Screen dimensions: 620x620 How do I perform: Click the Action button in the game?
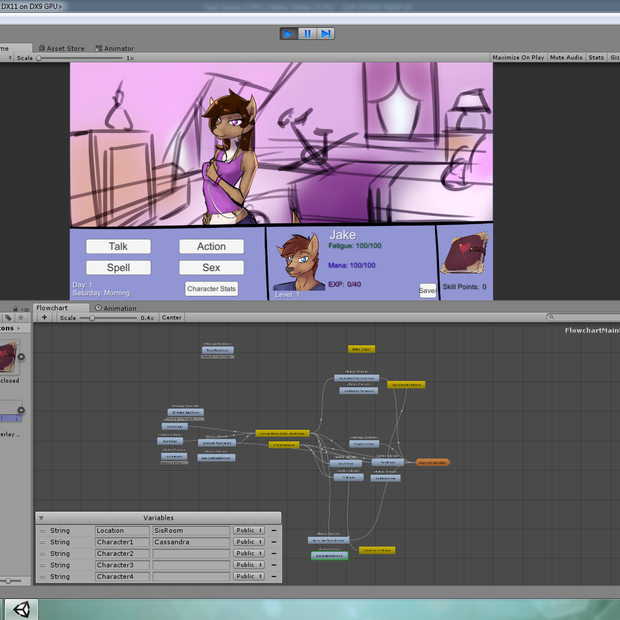pos(212,246)
